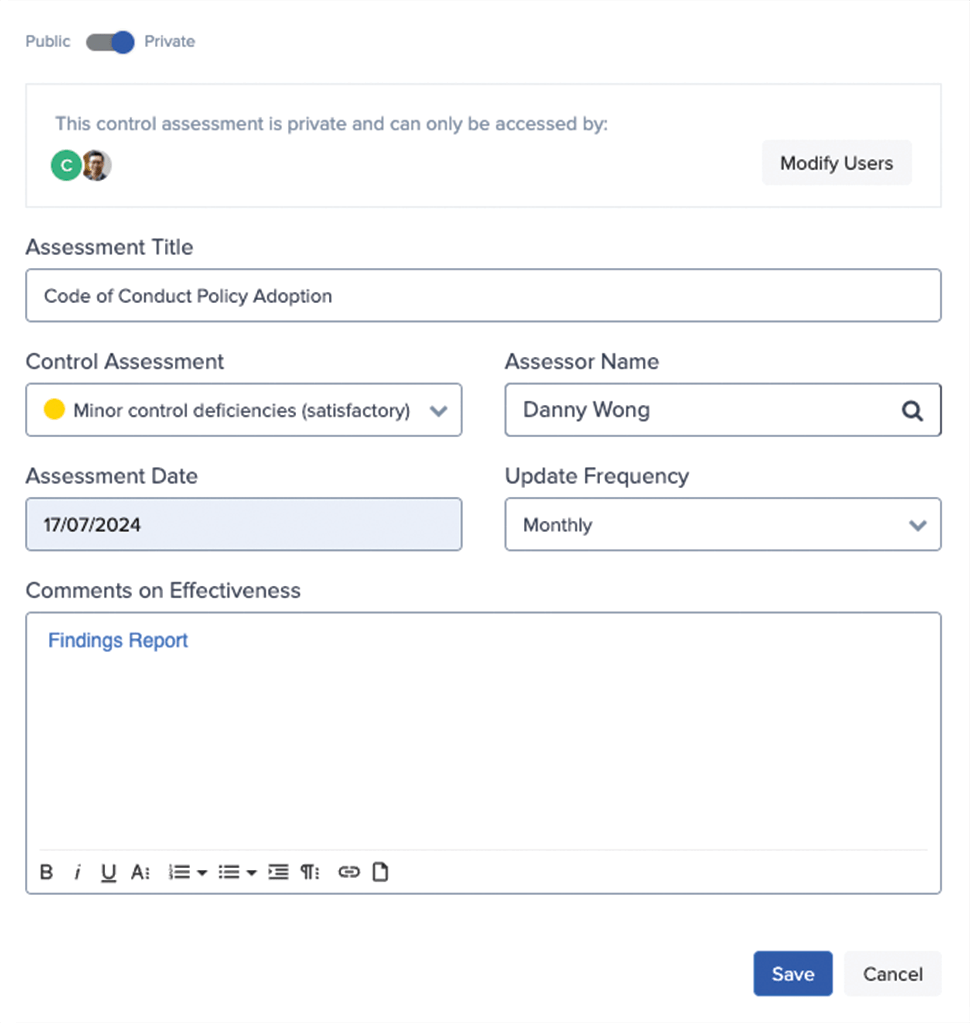Apply underline formatting to comment text

[x=108, y=873]
